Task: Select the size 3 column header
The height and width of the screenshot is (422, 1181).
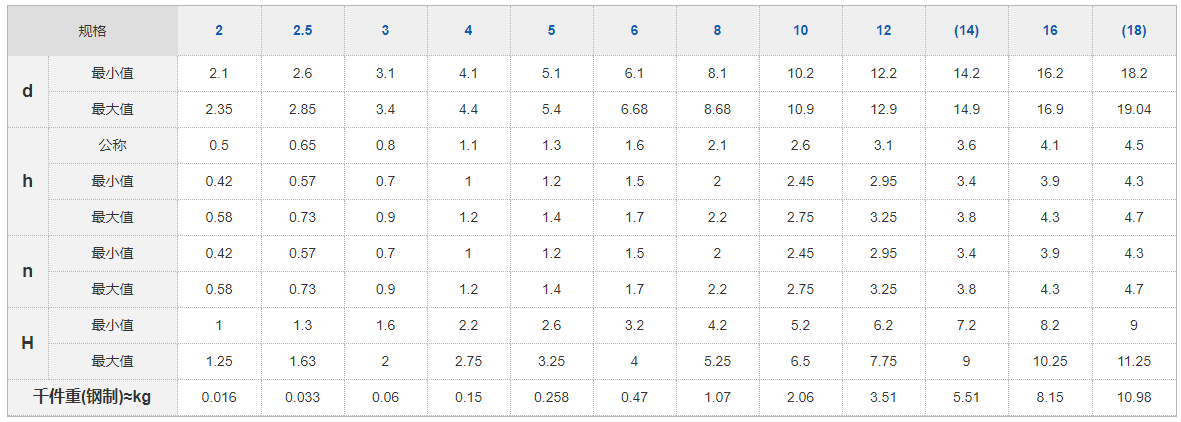Action: click(385, 31)
